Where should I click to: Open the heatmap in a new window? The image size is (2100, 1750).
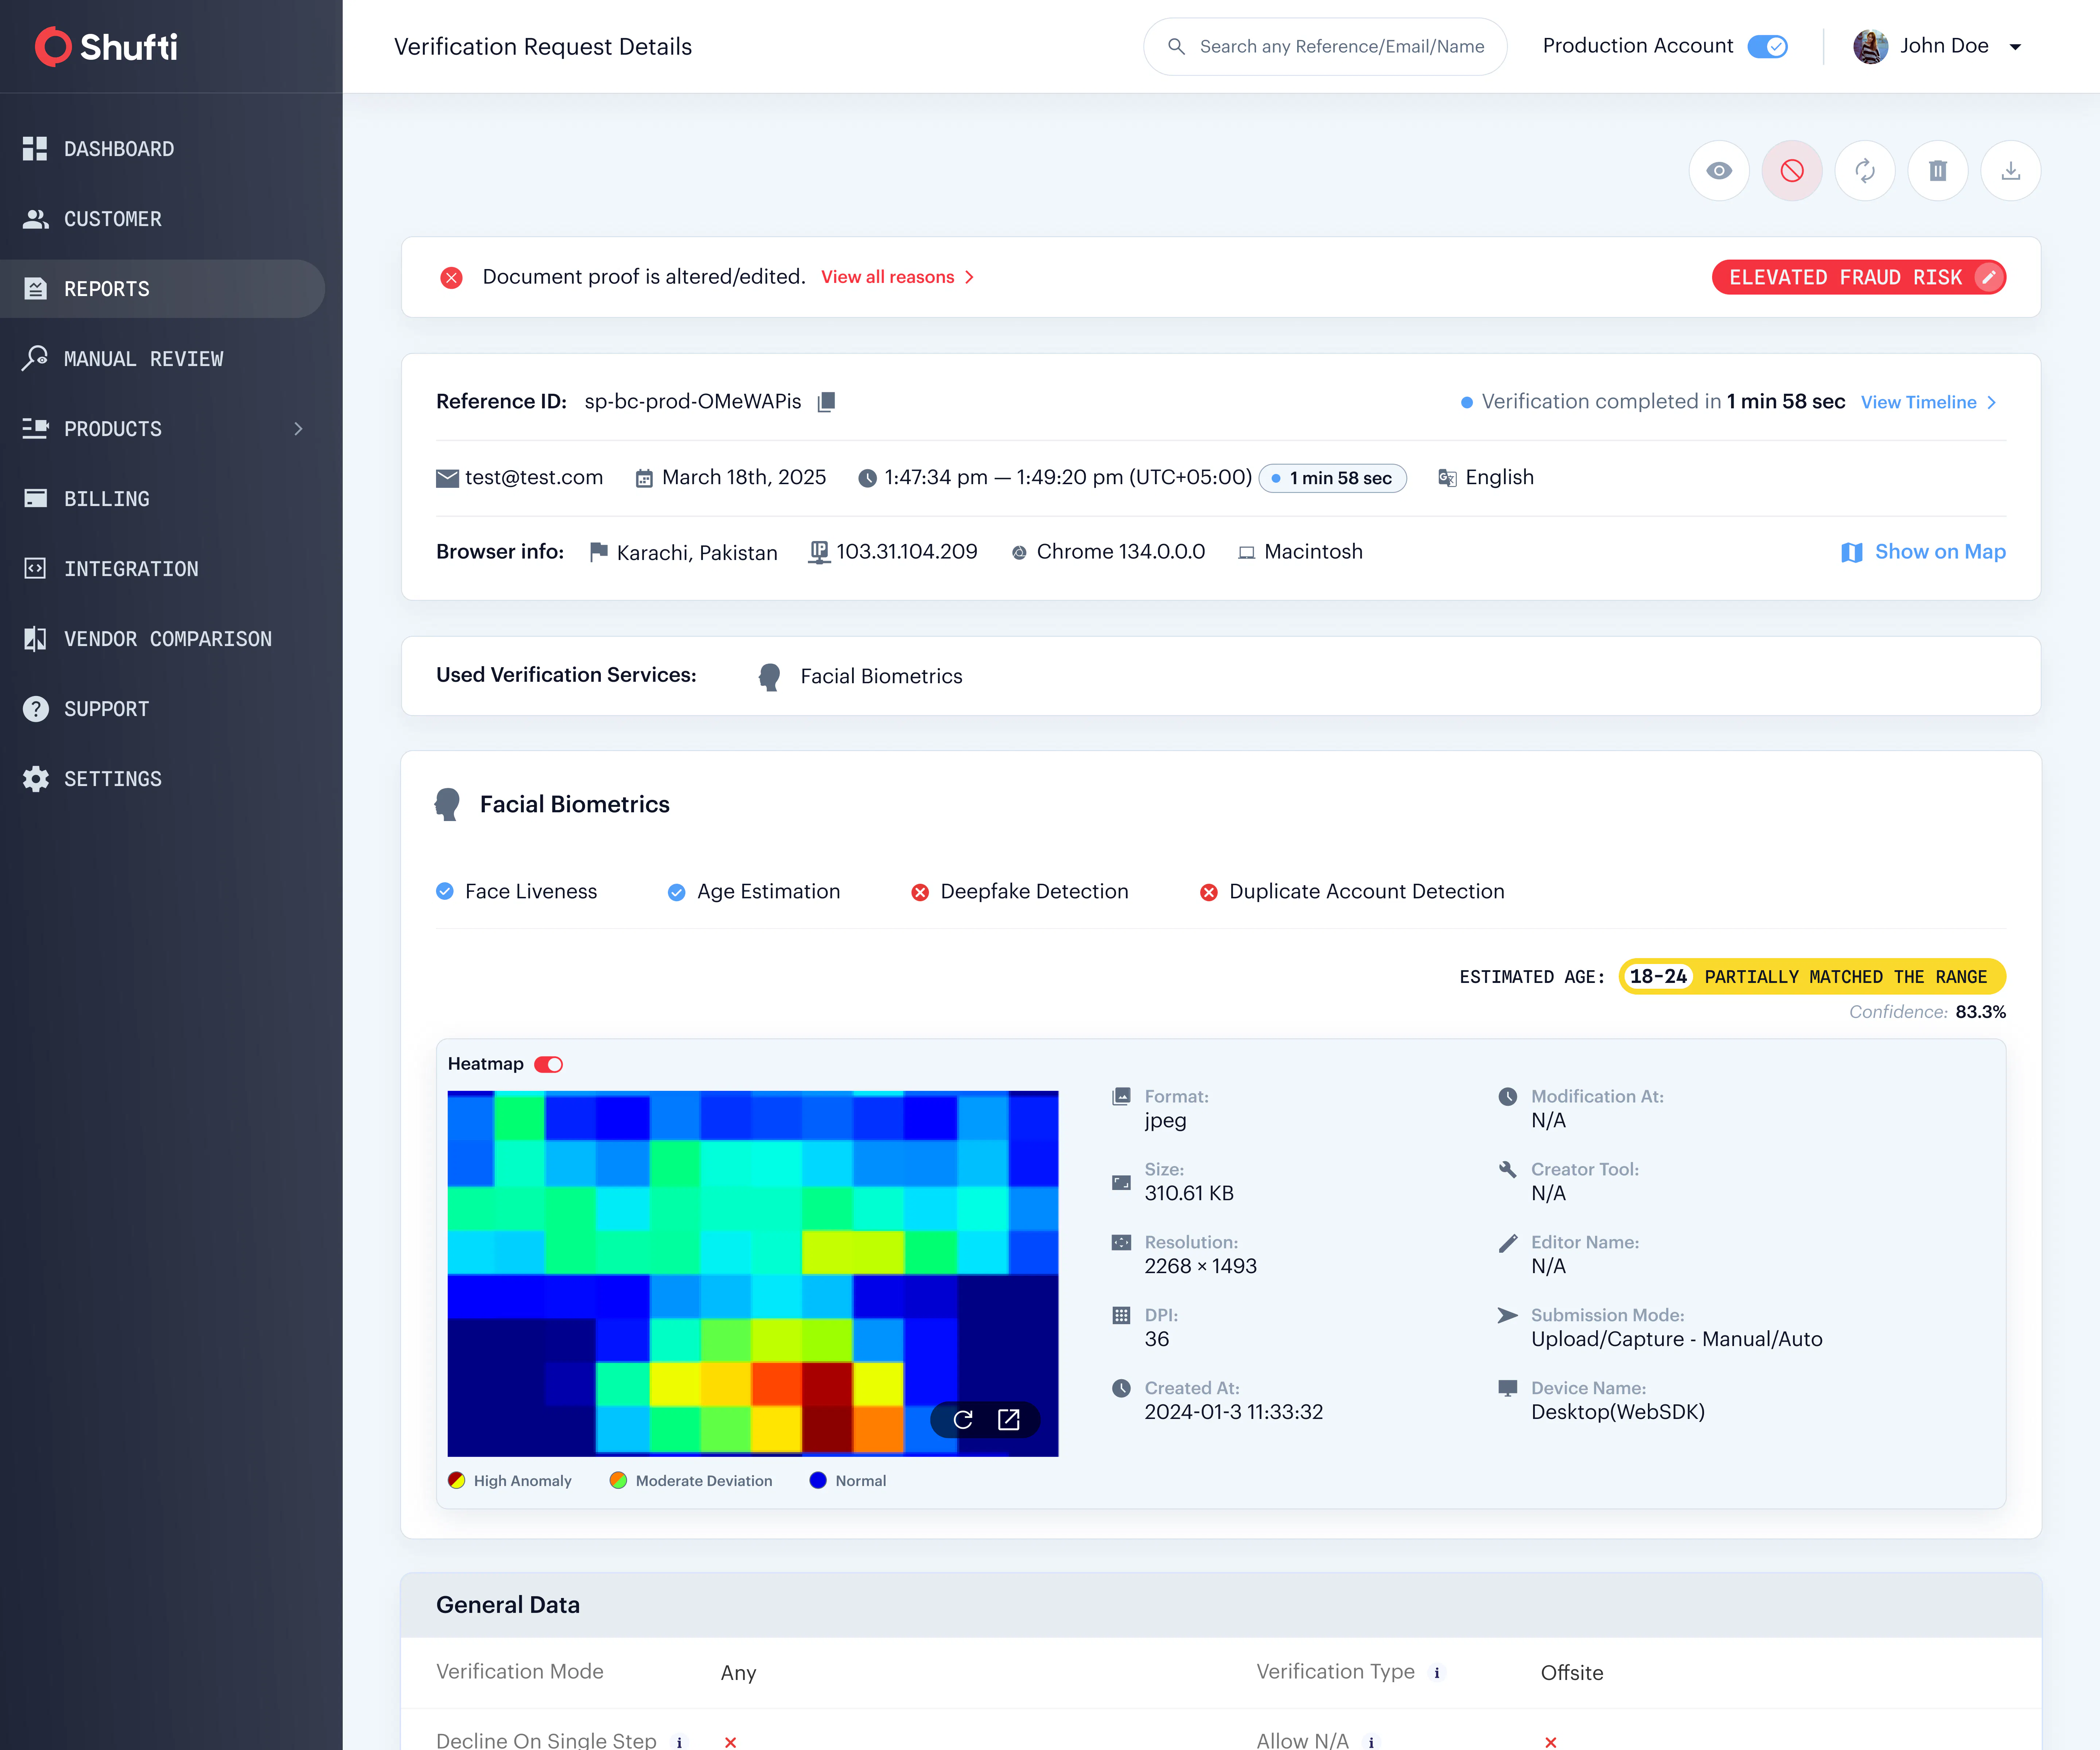point(1009,1420)
